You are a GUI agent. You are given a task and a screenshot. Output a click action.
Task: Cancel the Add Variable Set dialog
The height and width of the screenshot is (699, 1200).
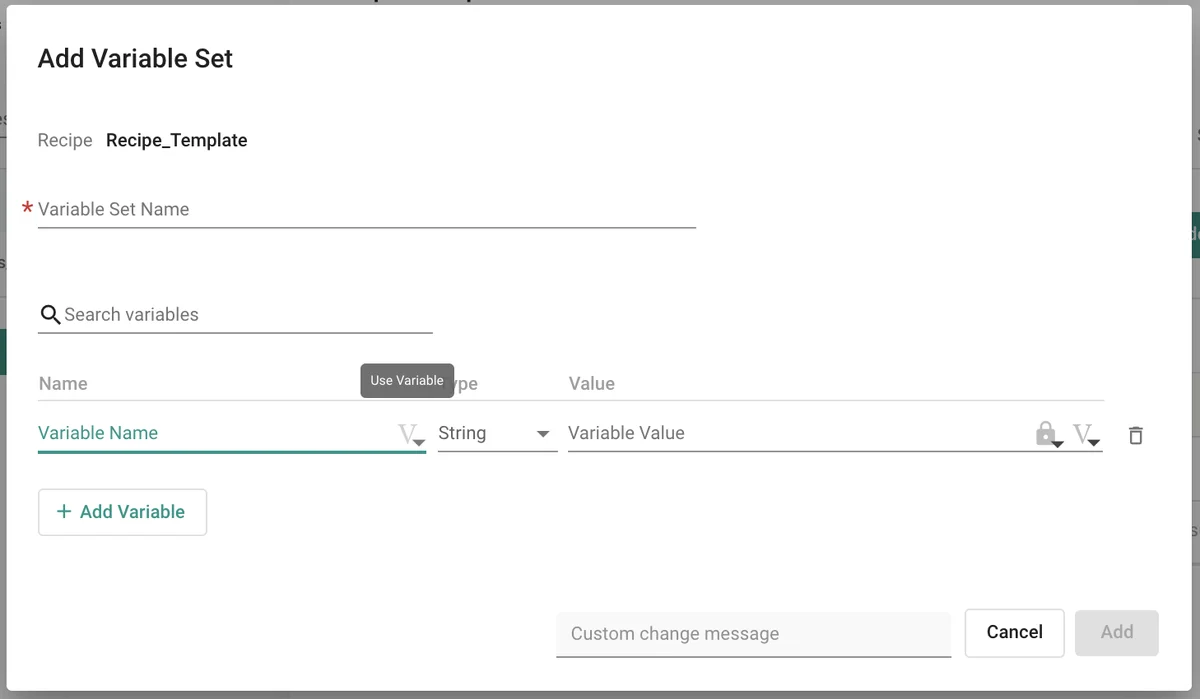pyautogui.click(x=1014, y=632)
